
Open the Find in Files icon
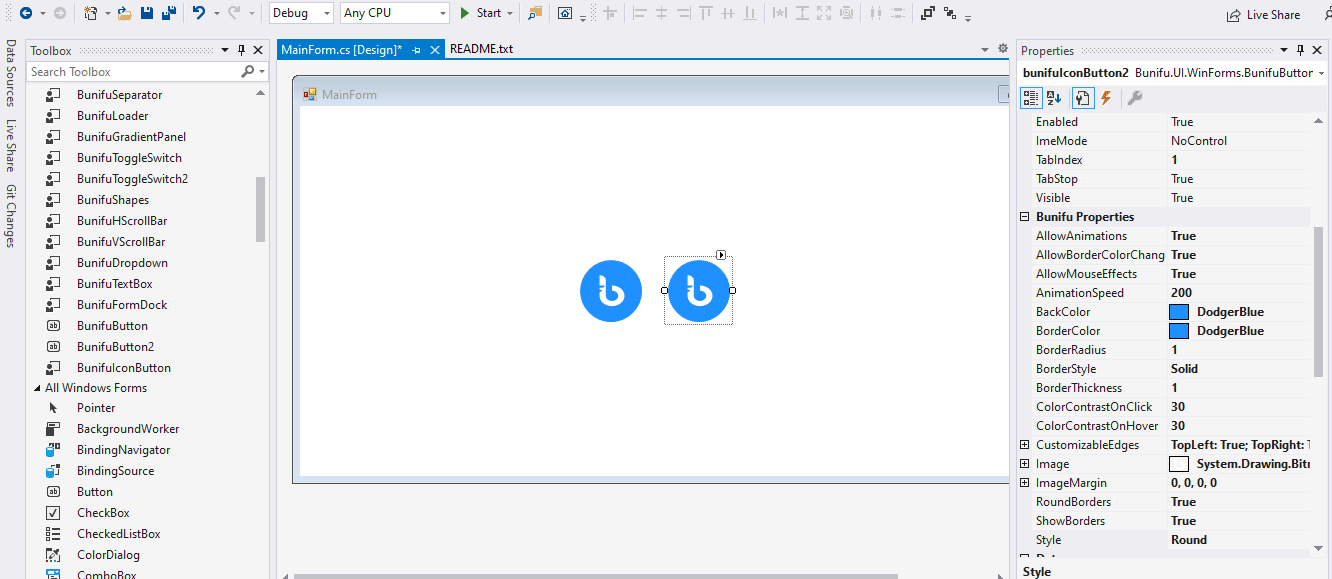click(x=535, y=14)
